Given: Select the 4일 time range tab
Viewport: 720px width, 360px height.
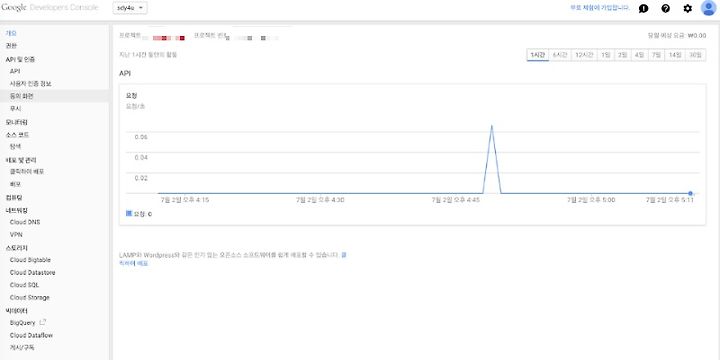Looking at the screenshot, I should (x=639, y=55).
